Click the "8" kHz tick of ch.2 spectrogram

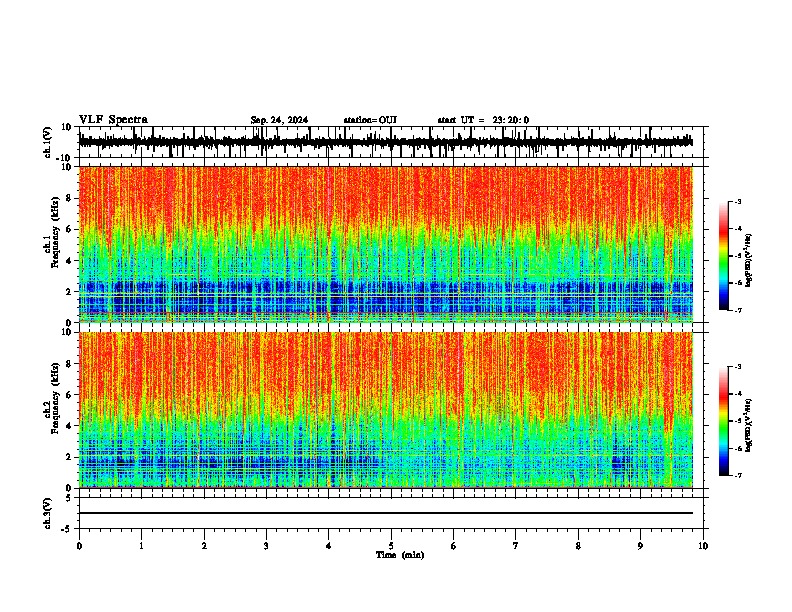coord(70,364)
